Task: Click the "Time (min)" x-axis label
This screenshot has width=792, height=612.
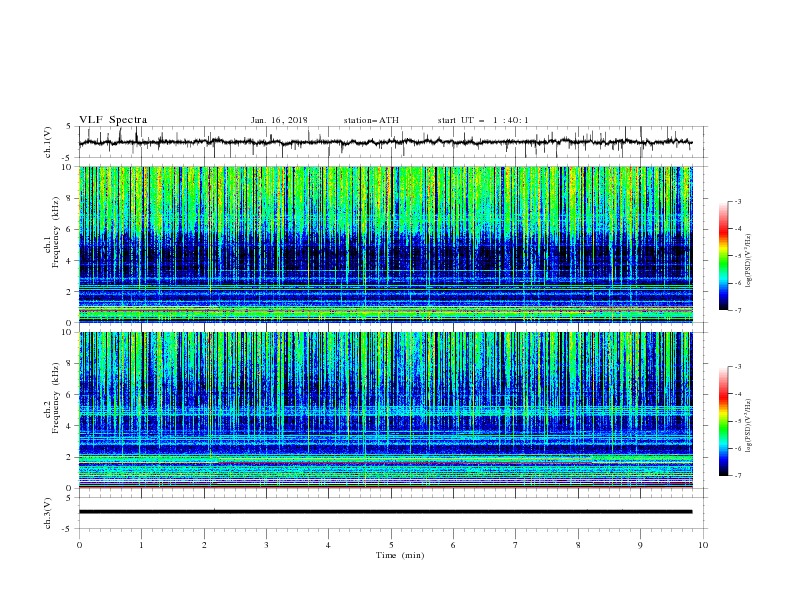Action: (400, 555)
